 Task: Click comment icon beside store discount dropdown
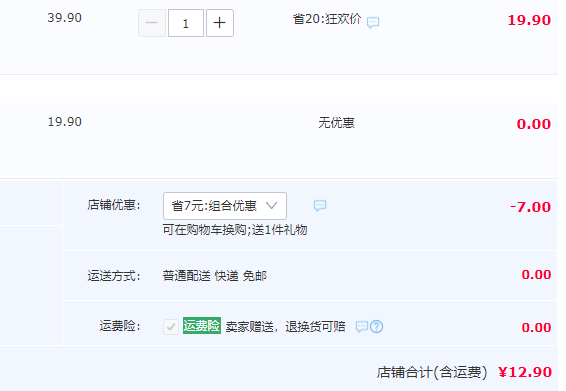(320, 205)
